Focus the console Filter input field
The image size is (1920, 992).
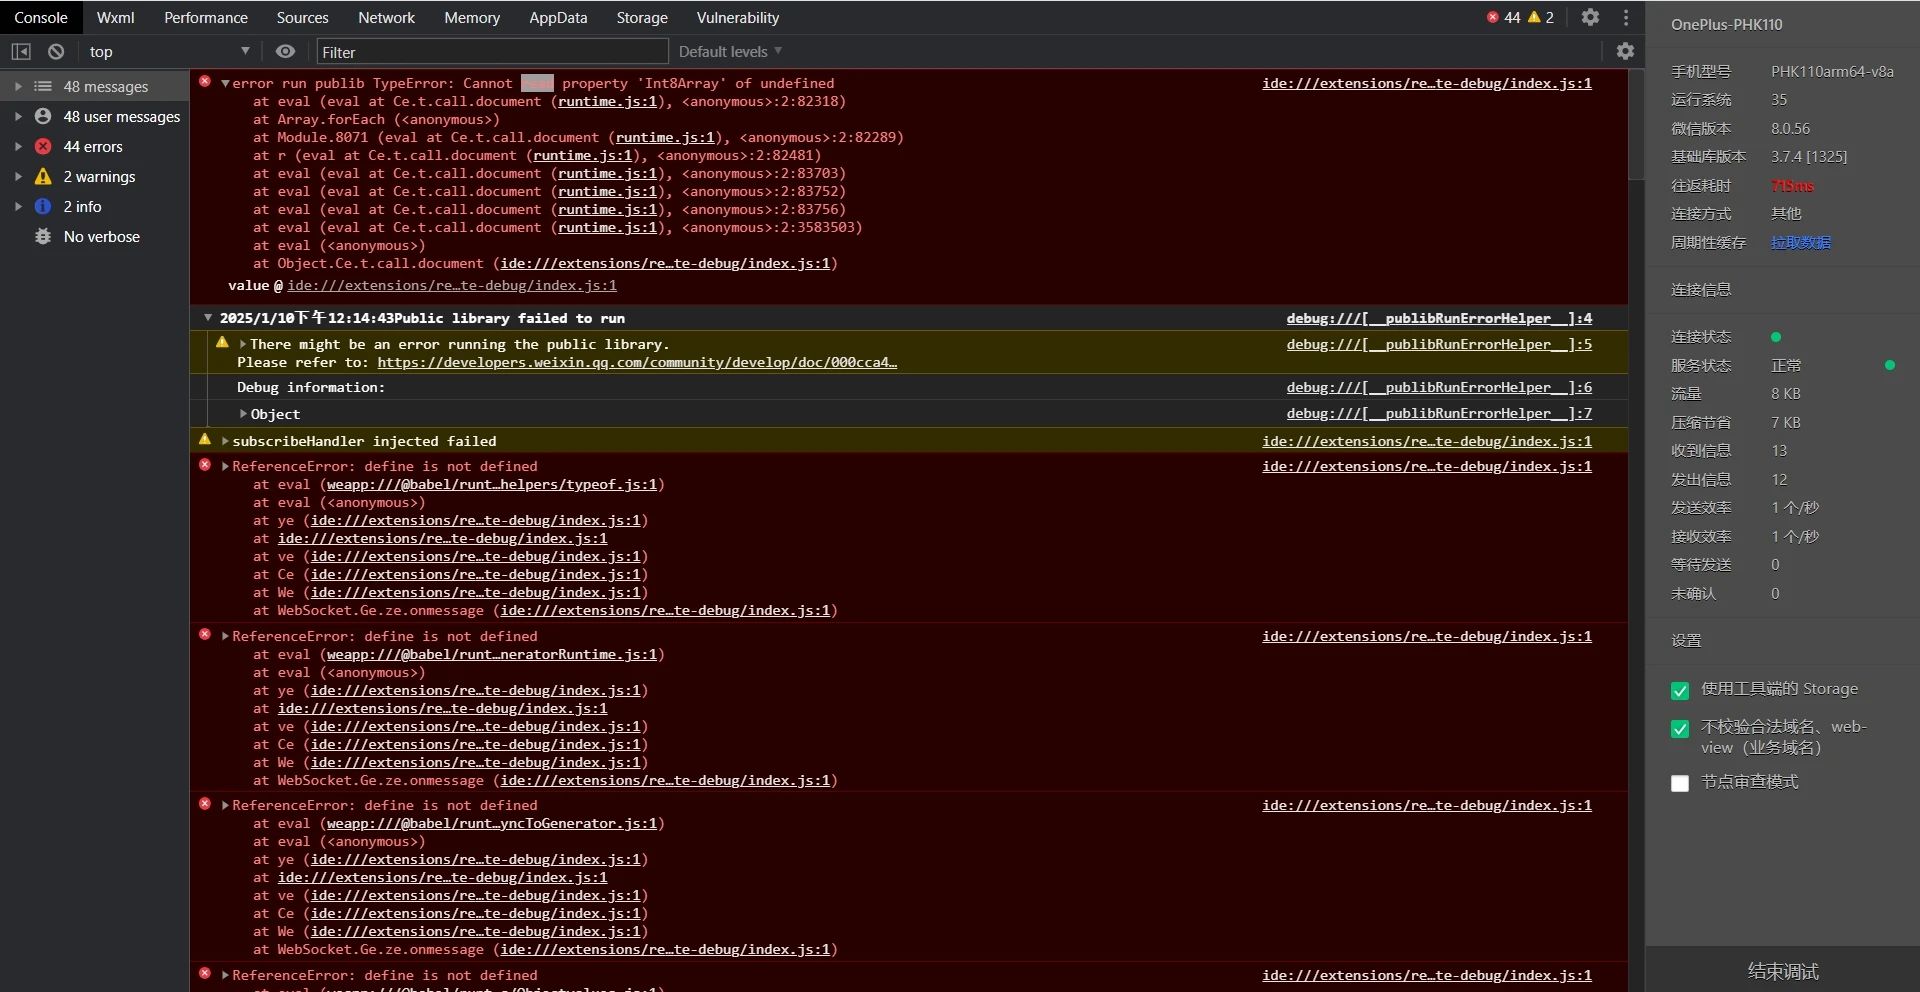point(492,51)
